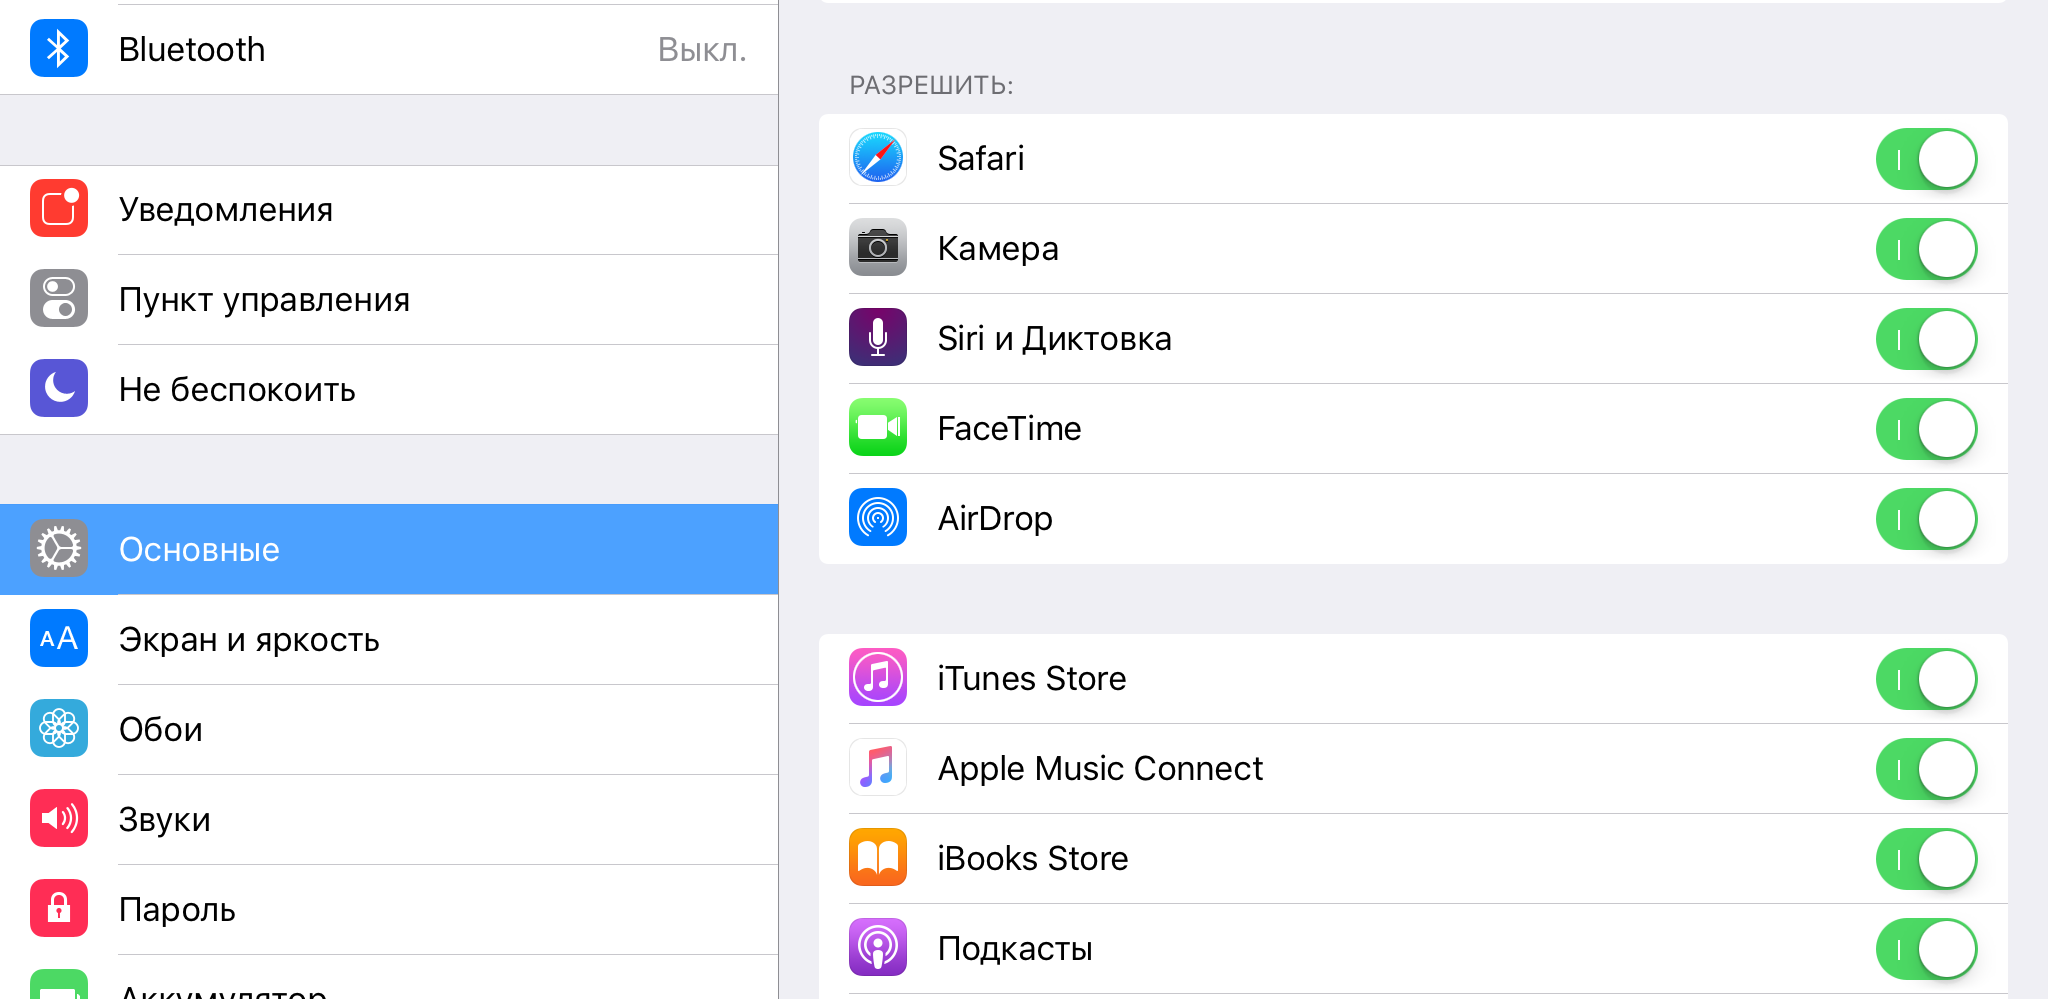Image resolution: width=2048 pixels, height=999 pixels.
Task: Select the Основные section label
Action: pos(199,549)
